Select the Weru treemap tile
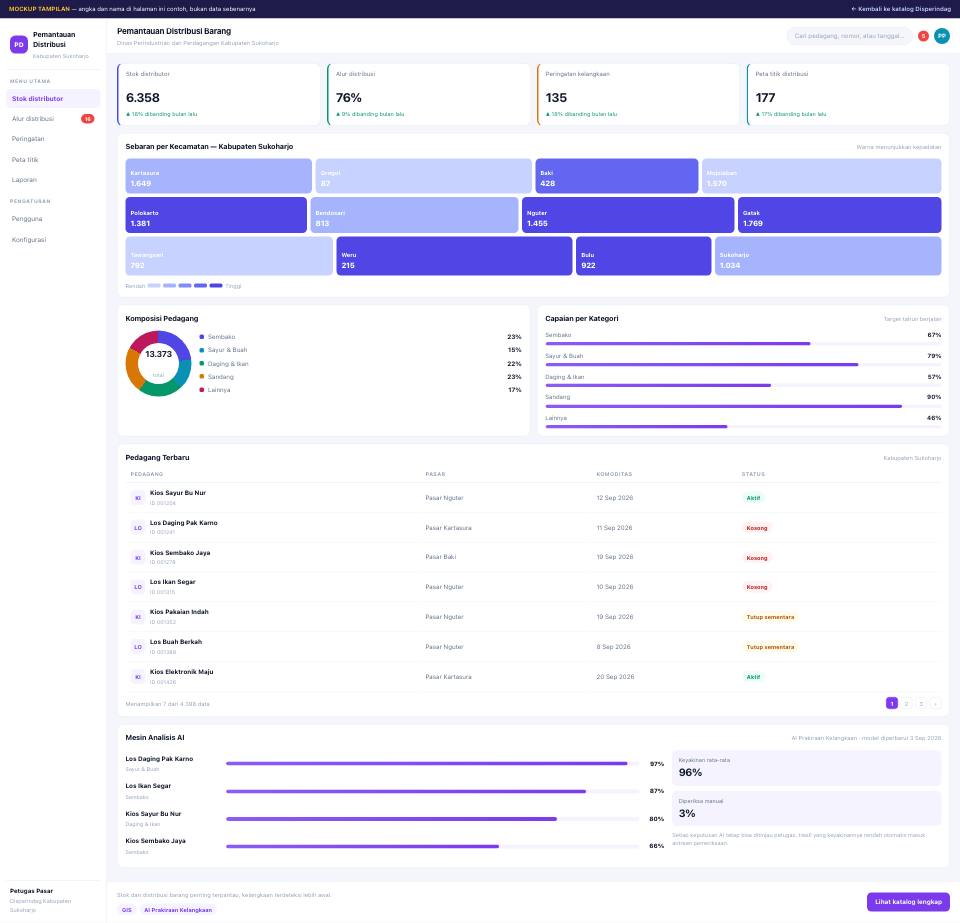 pyautogui.click(x=454, y=256)
